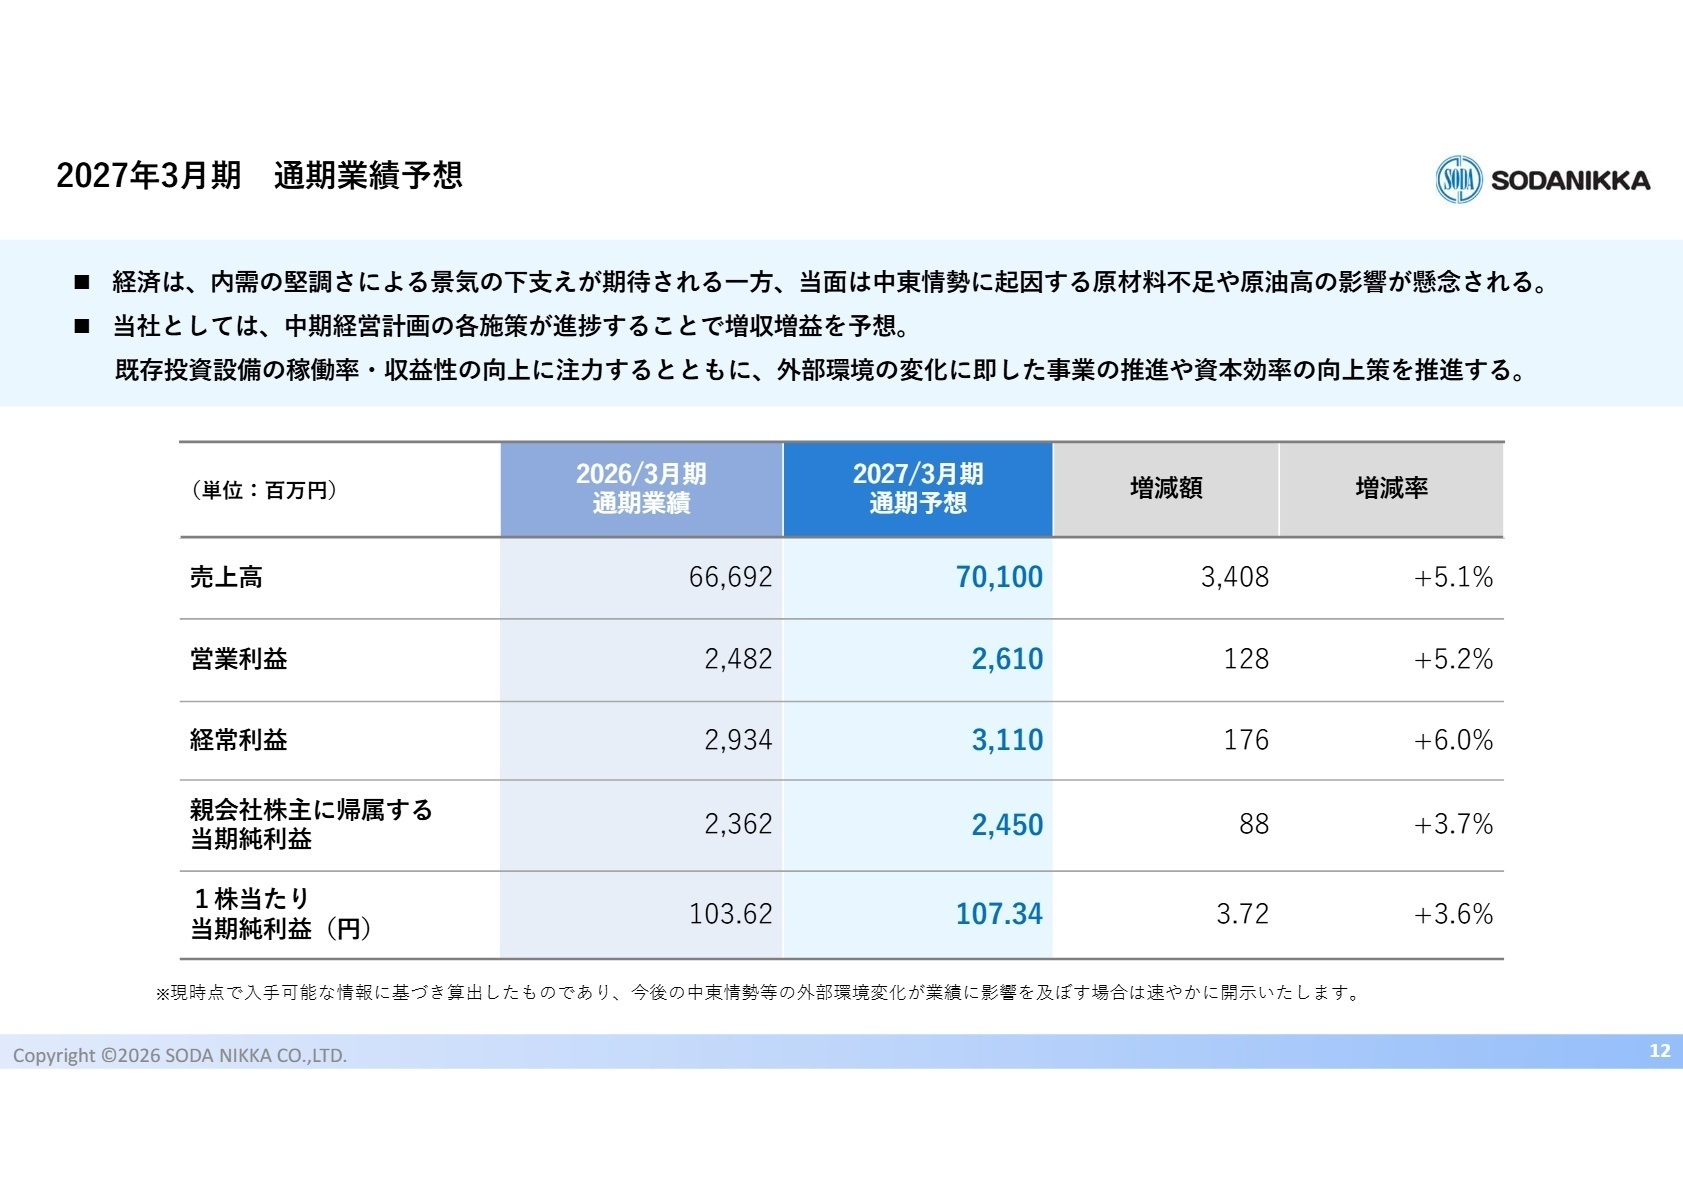
Task: Click the page number 12
Action: [x=1660, y=1050]
